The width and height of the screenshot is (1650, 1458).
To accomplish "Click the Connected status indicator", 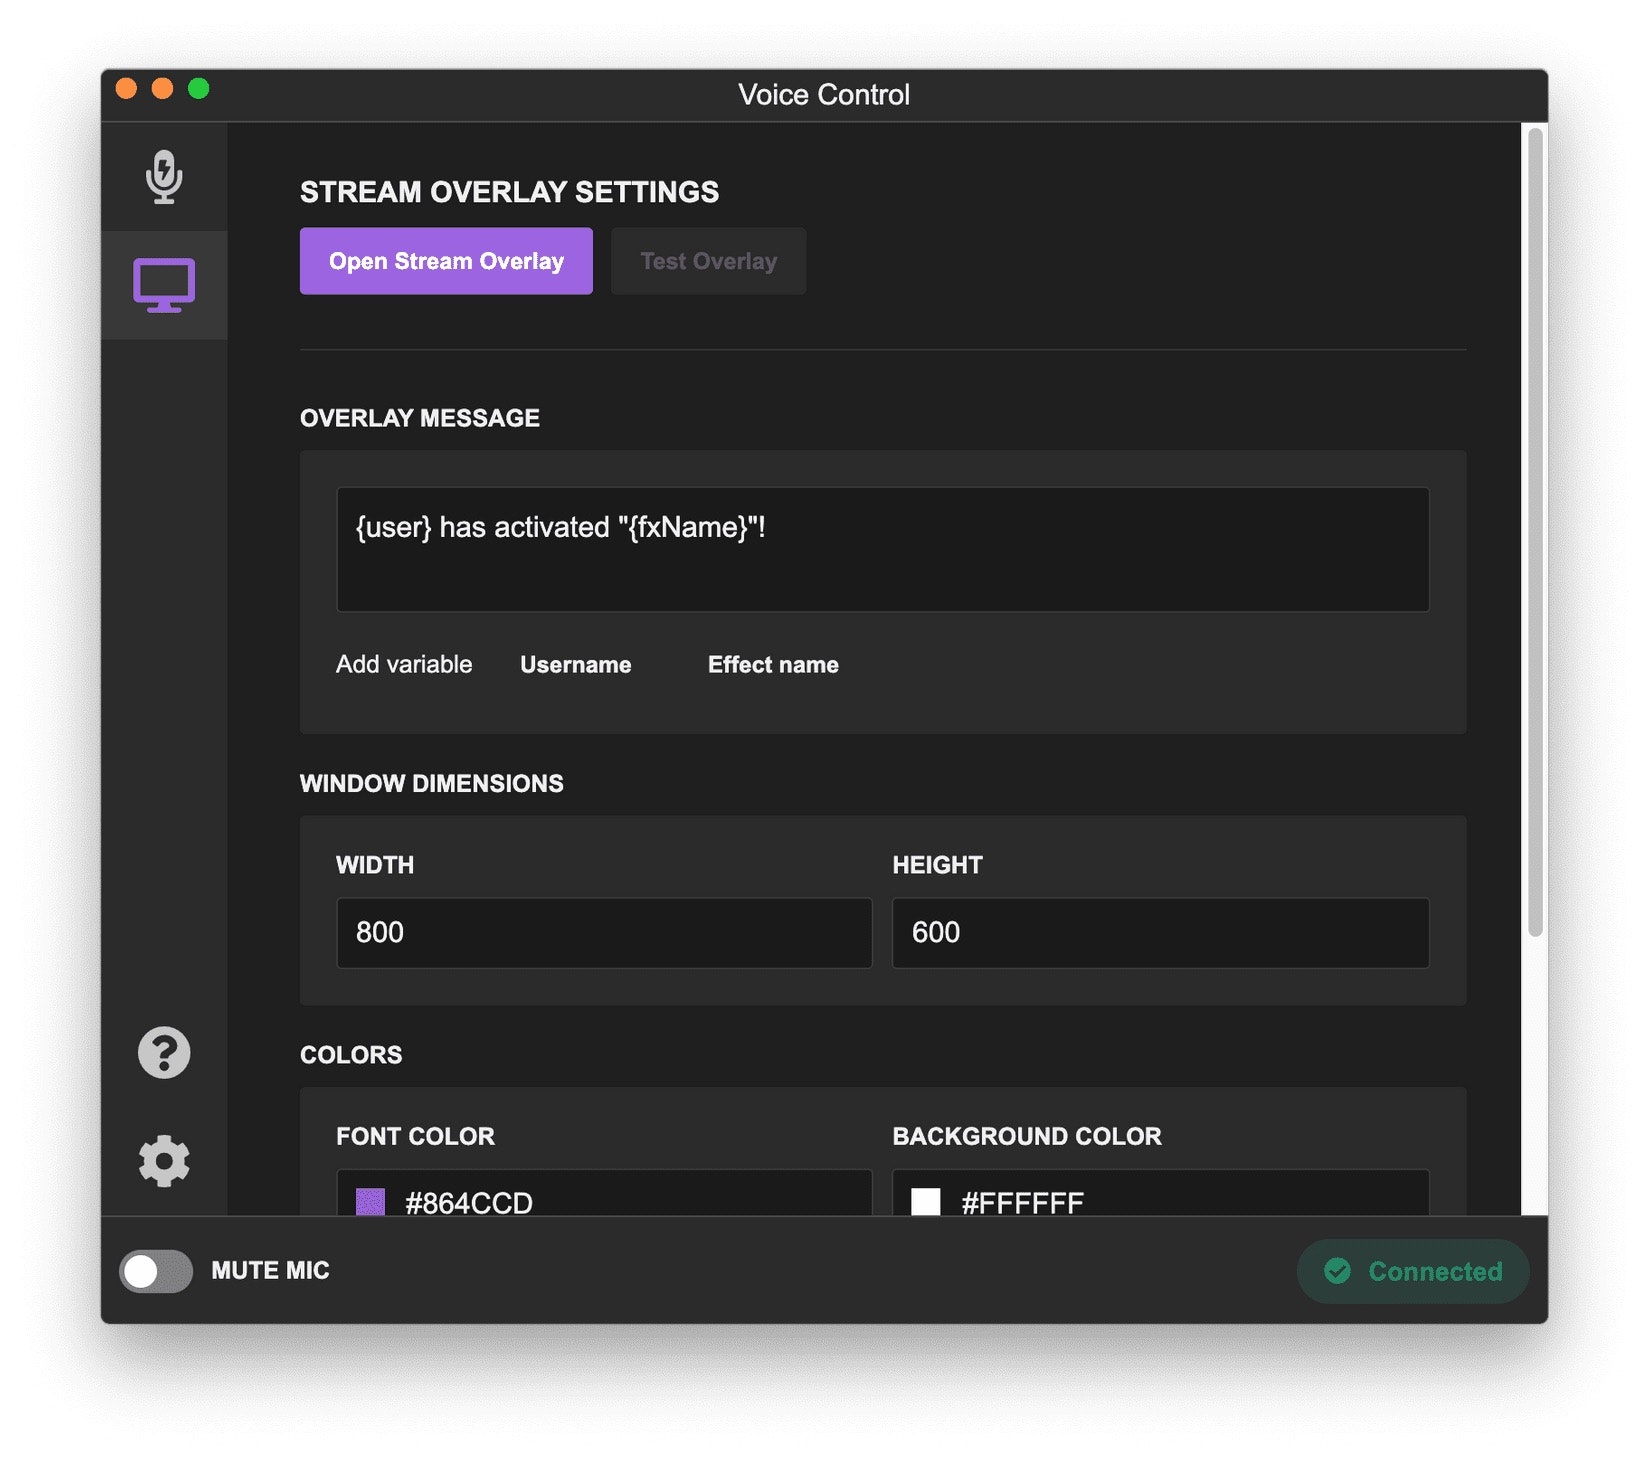I will (x=1412, y=1271).
